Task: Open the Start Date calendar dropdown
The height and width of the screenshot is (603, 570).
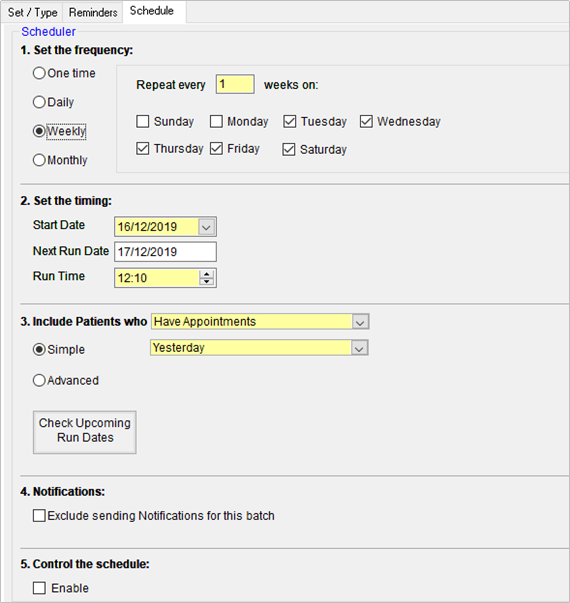Action: tap(207, 227)
